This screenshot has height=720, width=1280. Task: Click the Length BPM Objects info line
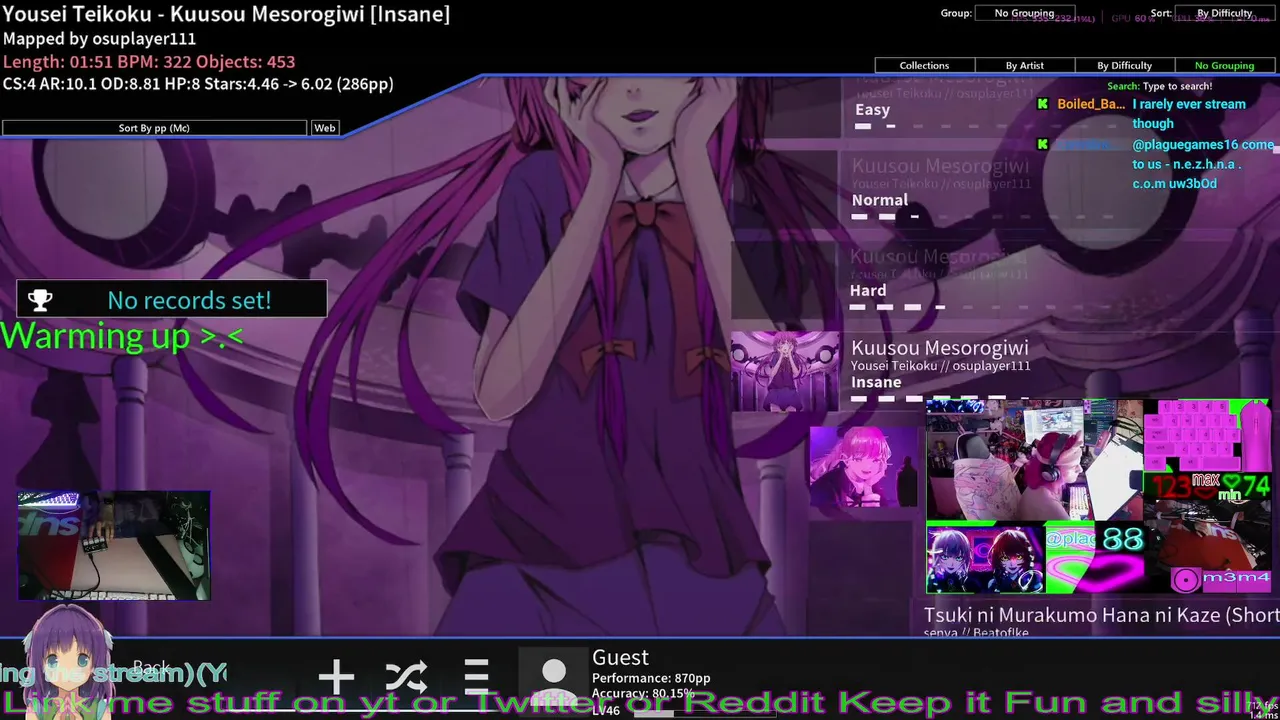(149, 61)
